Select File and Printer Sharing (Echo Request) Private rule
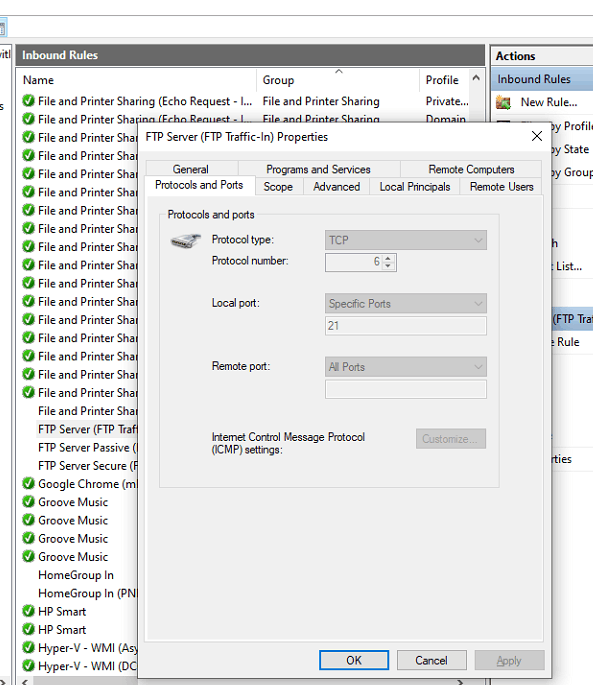Screen dimensions: 593x685 (145, 101)
